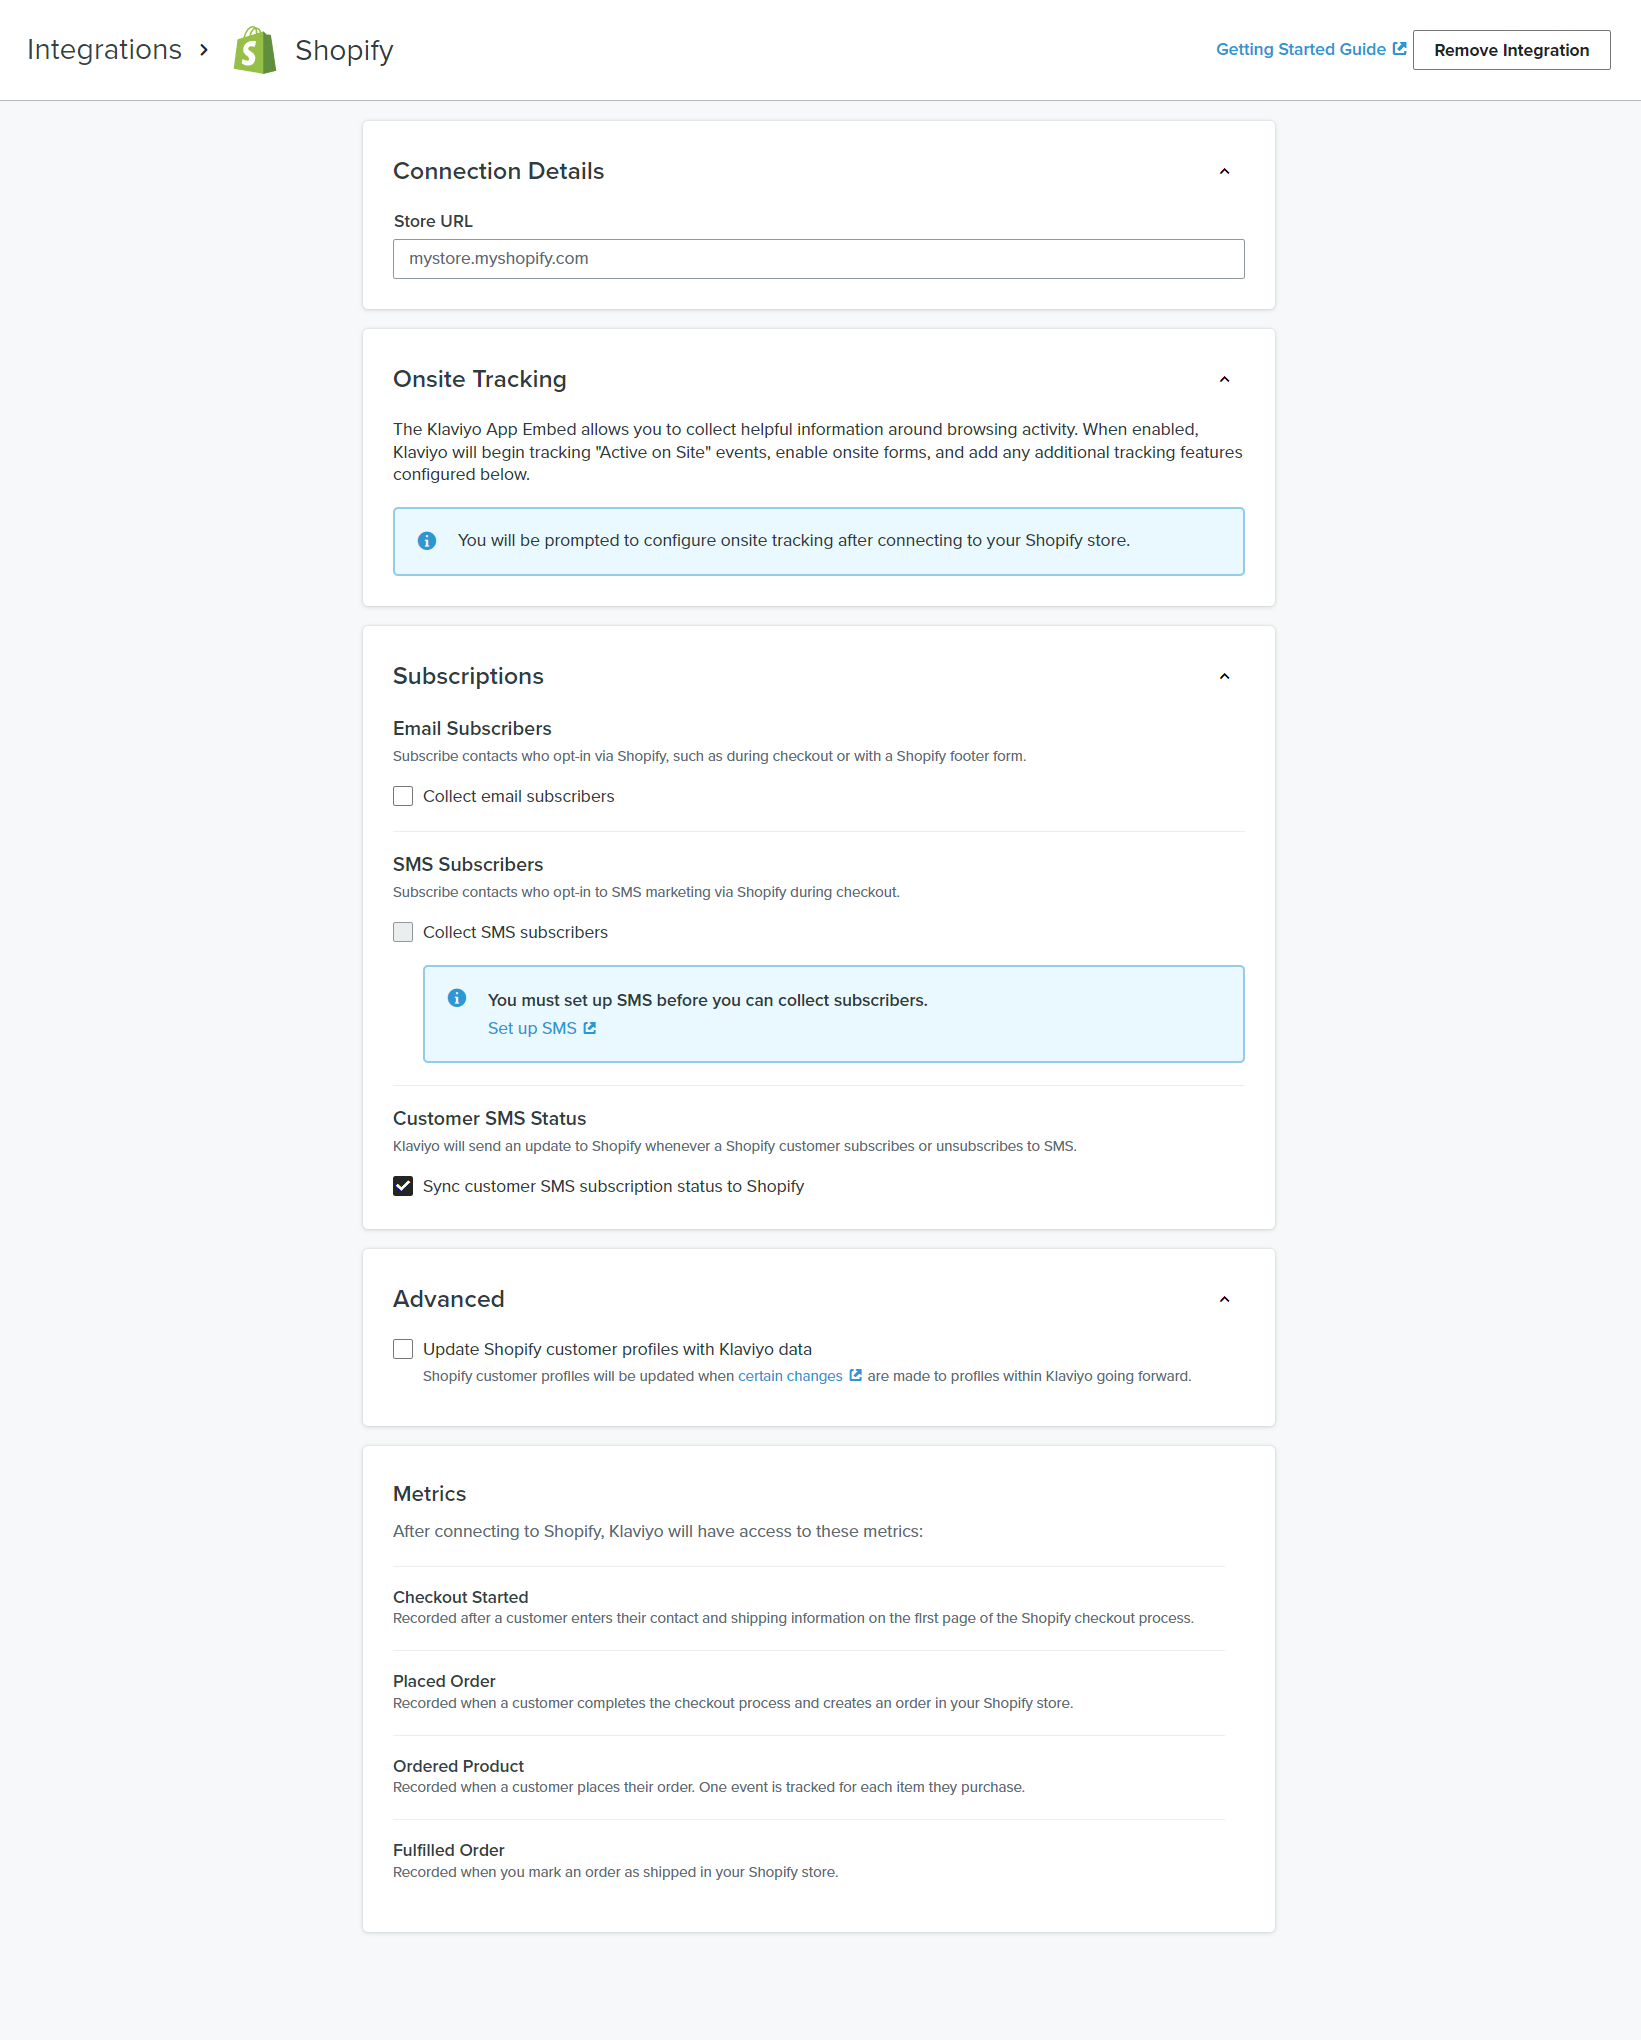Click the external-link icon after certain changes
The image size is (1641, 2040).
[x=855, y=1376]
